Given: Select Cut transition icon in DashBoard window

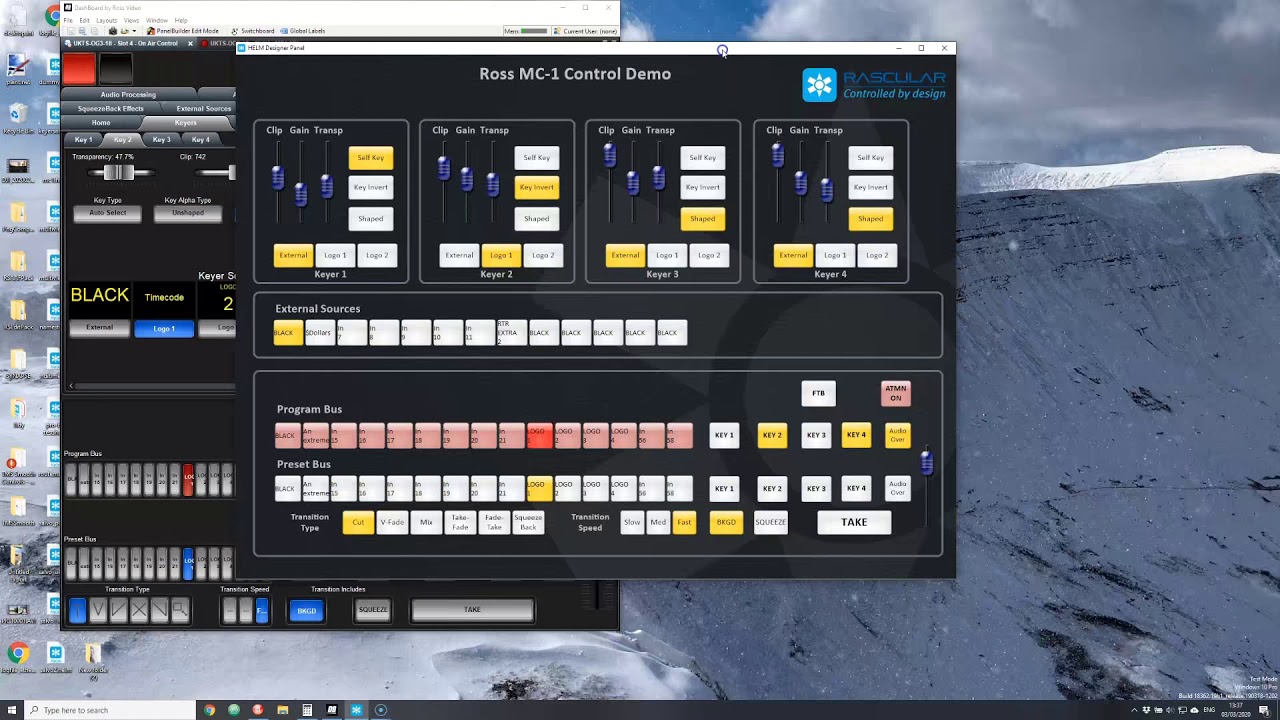Looking at the screenshot, I should [77, 609].
